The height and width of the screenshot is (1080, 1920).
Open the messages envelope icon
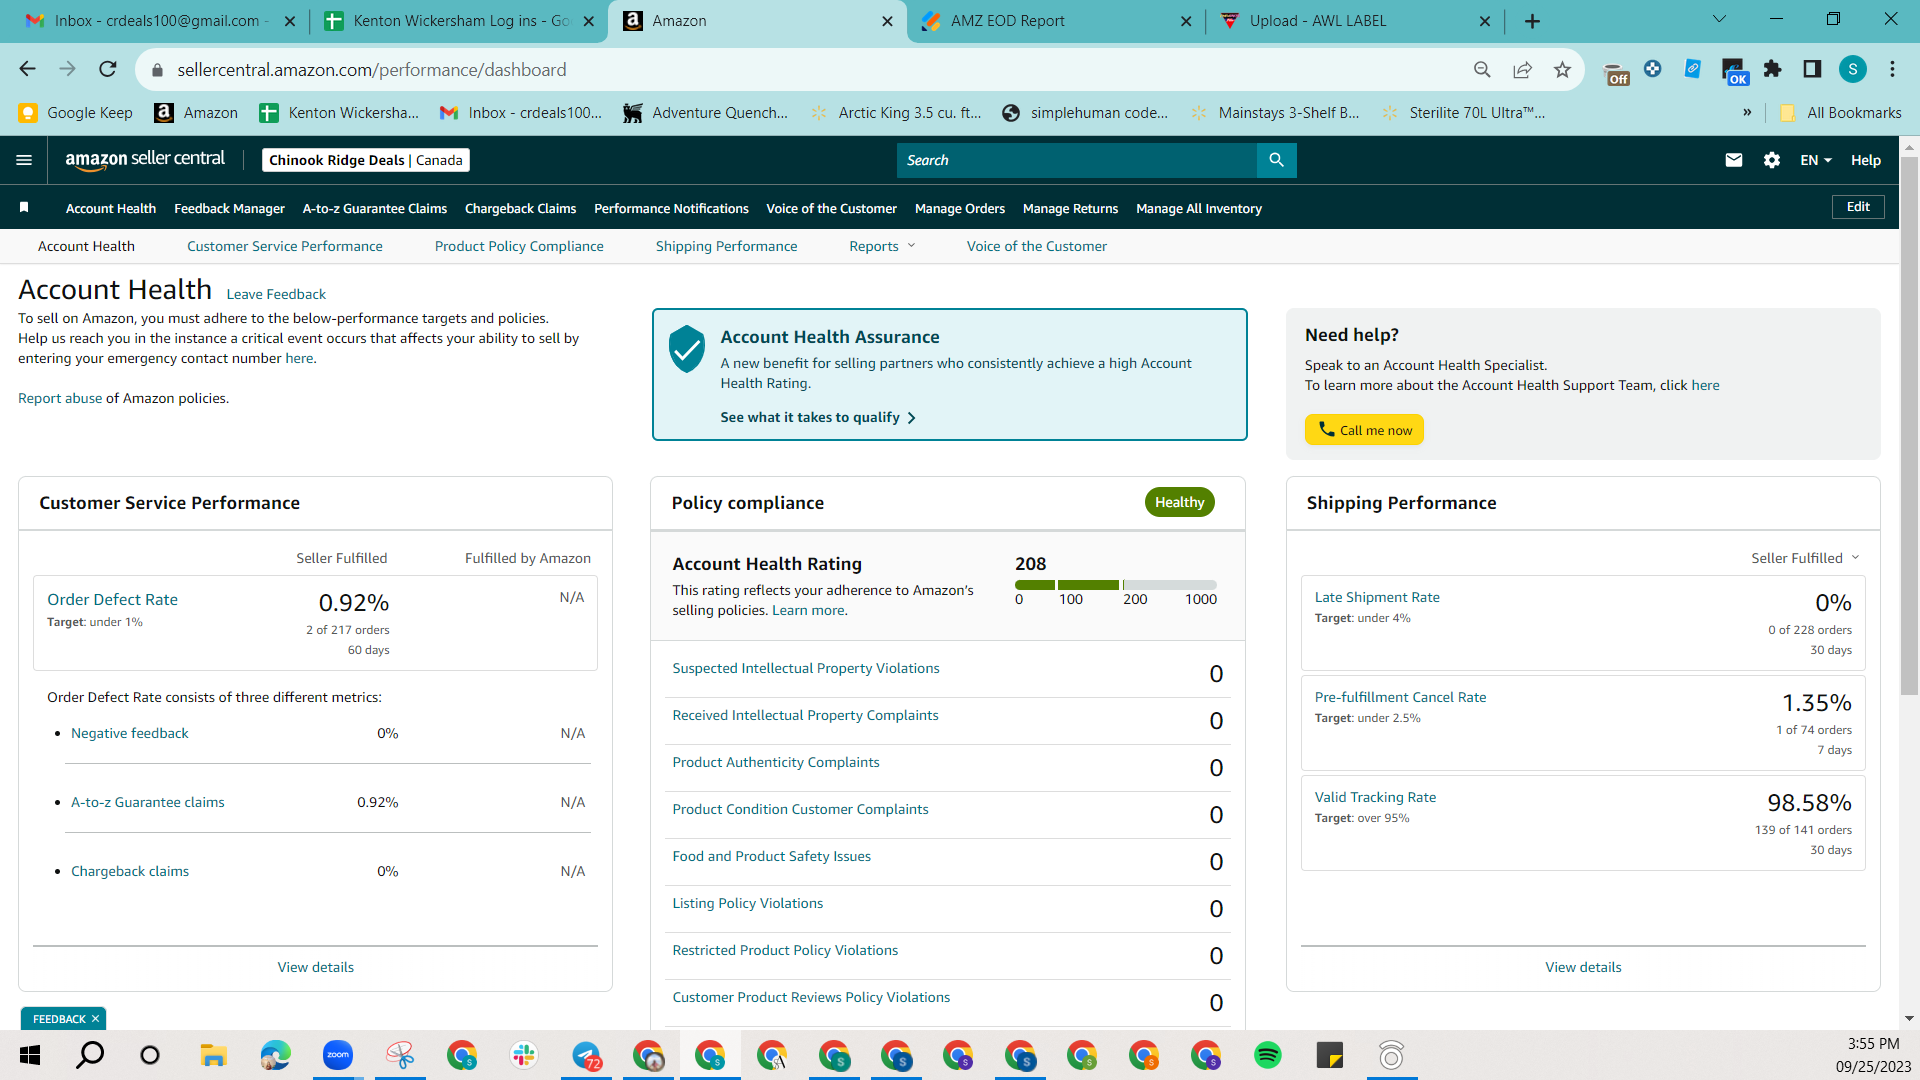[1734, 160]
